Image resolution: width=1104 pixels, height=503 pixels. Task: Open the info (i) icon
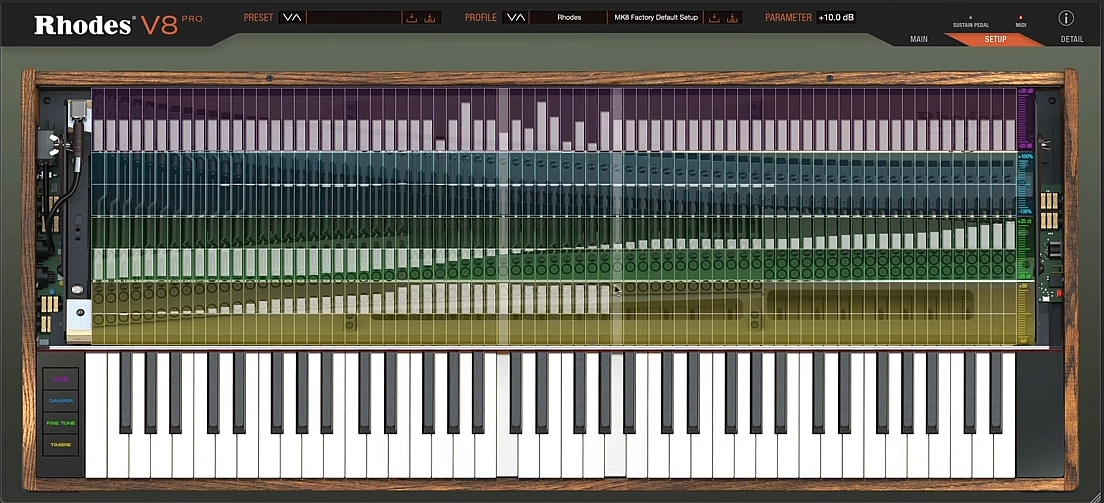[1065, 18]
